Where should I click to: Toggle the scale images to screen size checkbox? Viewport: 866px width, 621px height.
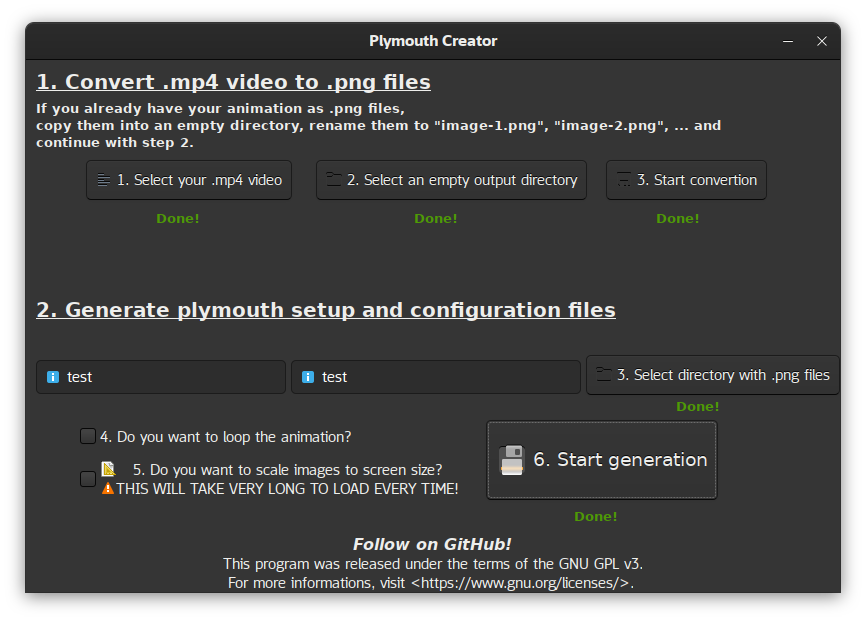click(88, 479)
